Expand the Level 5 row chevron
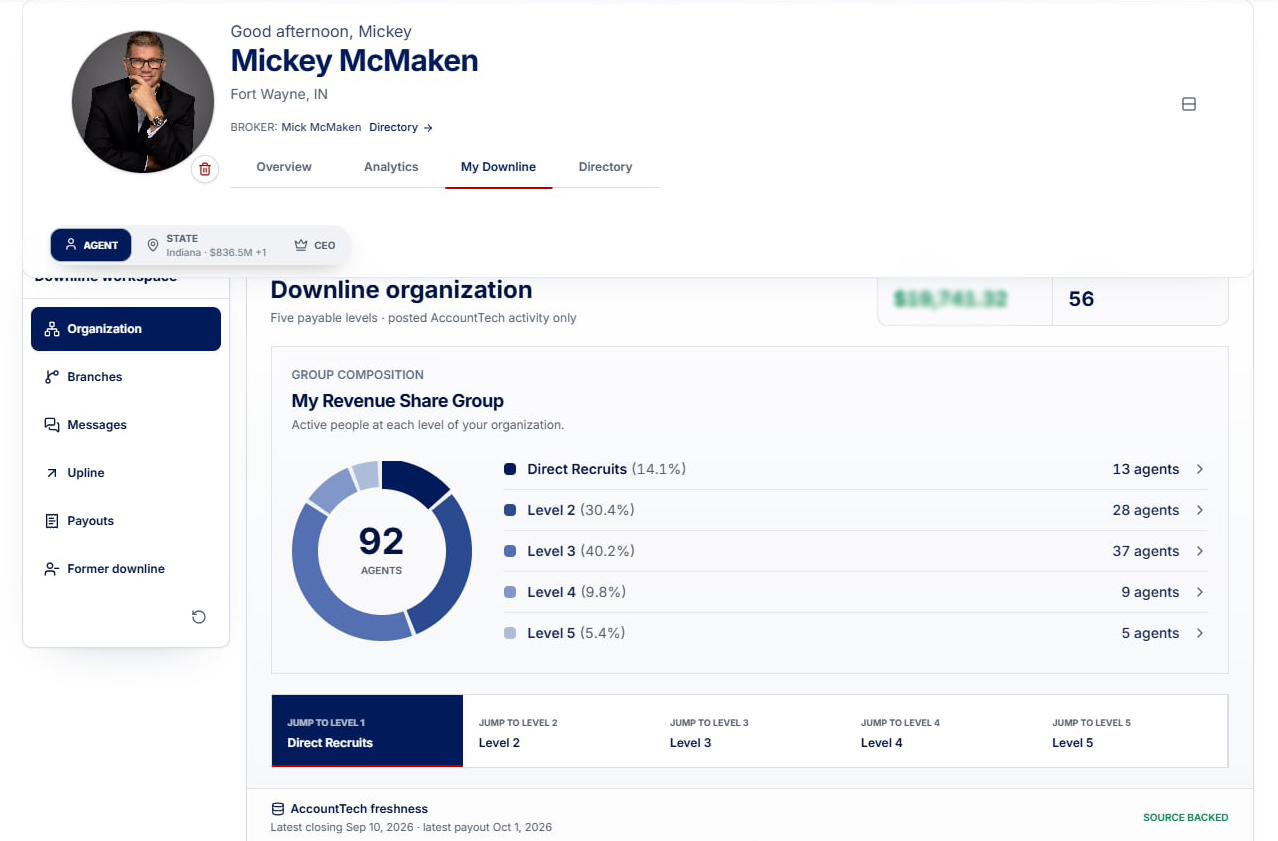The height and width of the screenshot is (841, 1278). pos(1200,633)
